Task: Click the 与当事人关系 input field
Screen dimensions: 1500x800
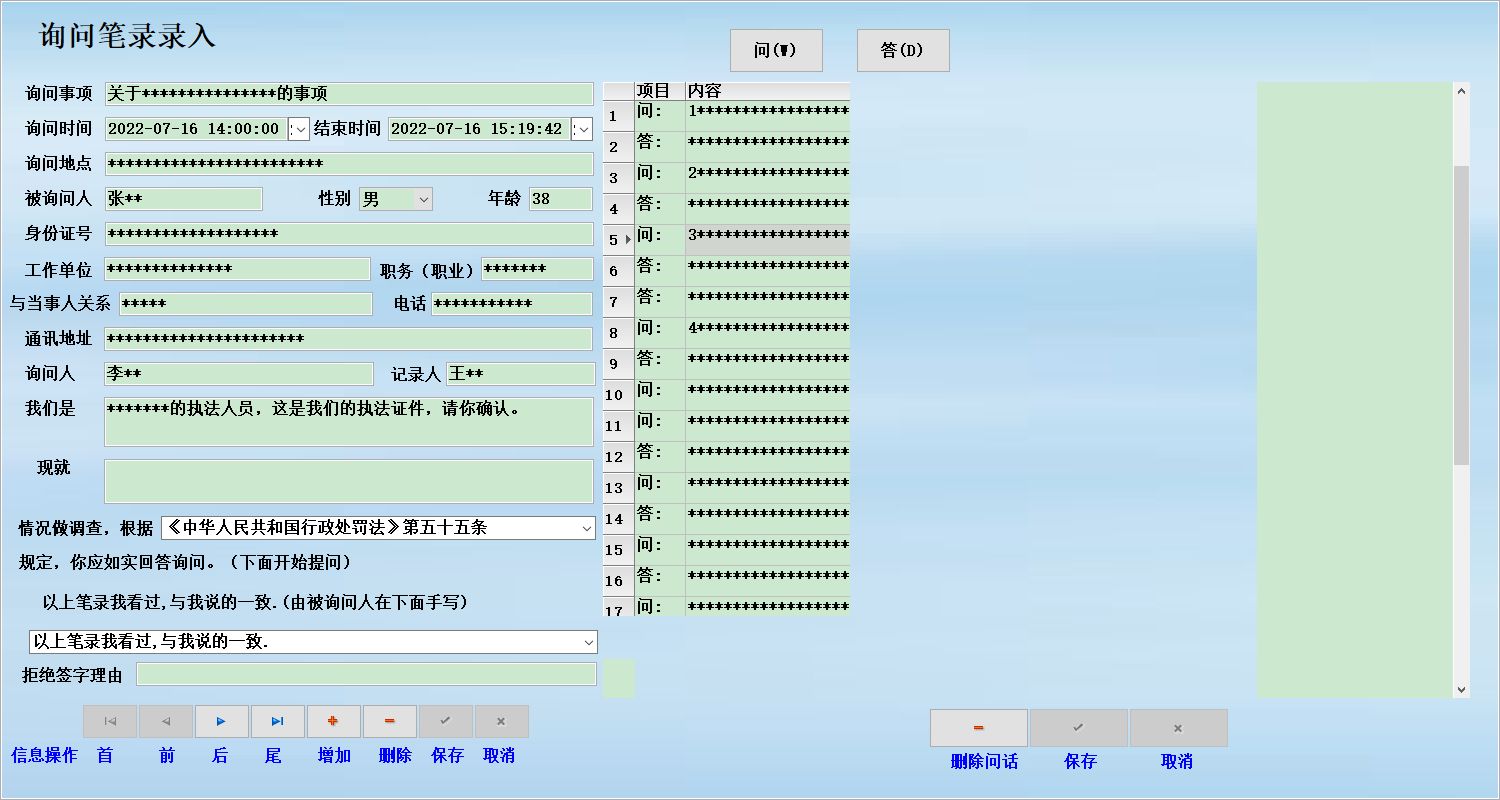Action: (x=245, y=304)
